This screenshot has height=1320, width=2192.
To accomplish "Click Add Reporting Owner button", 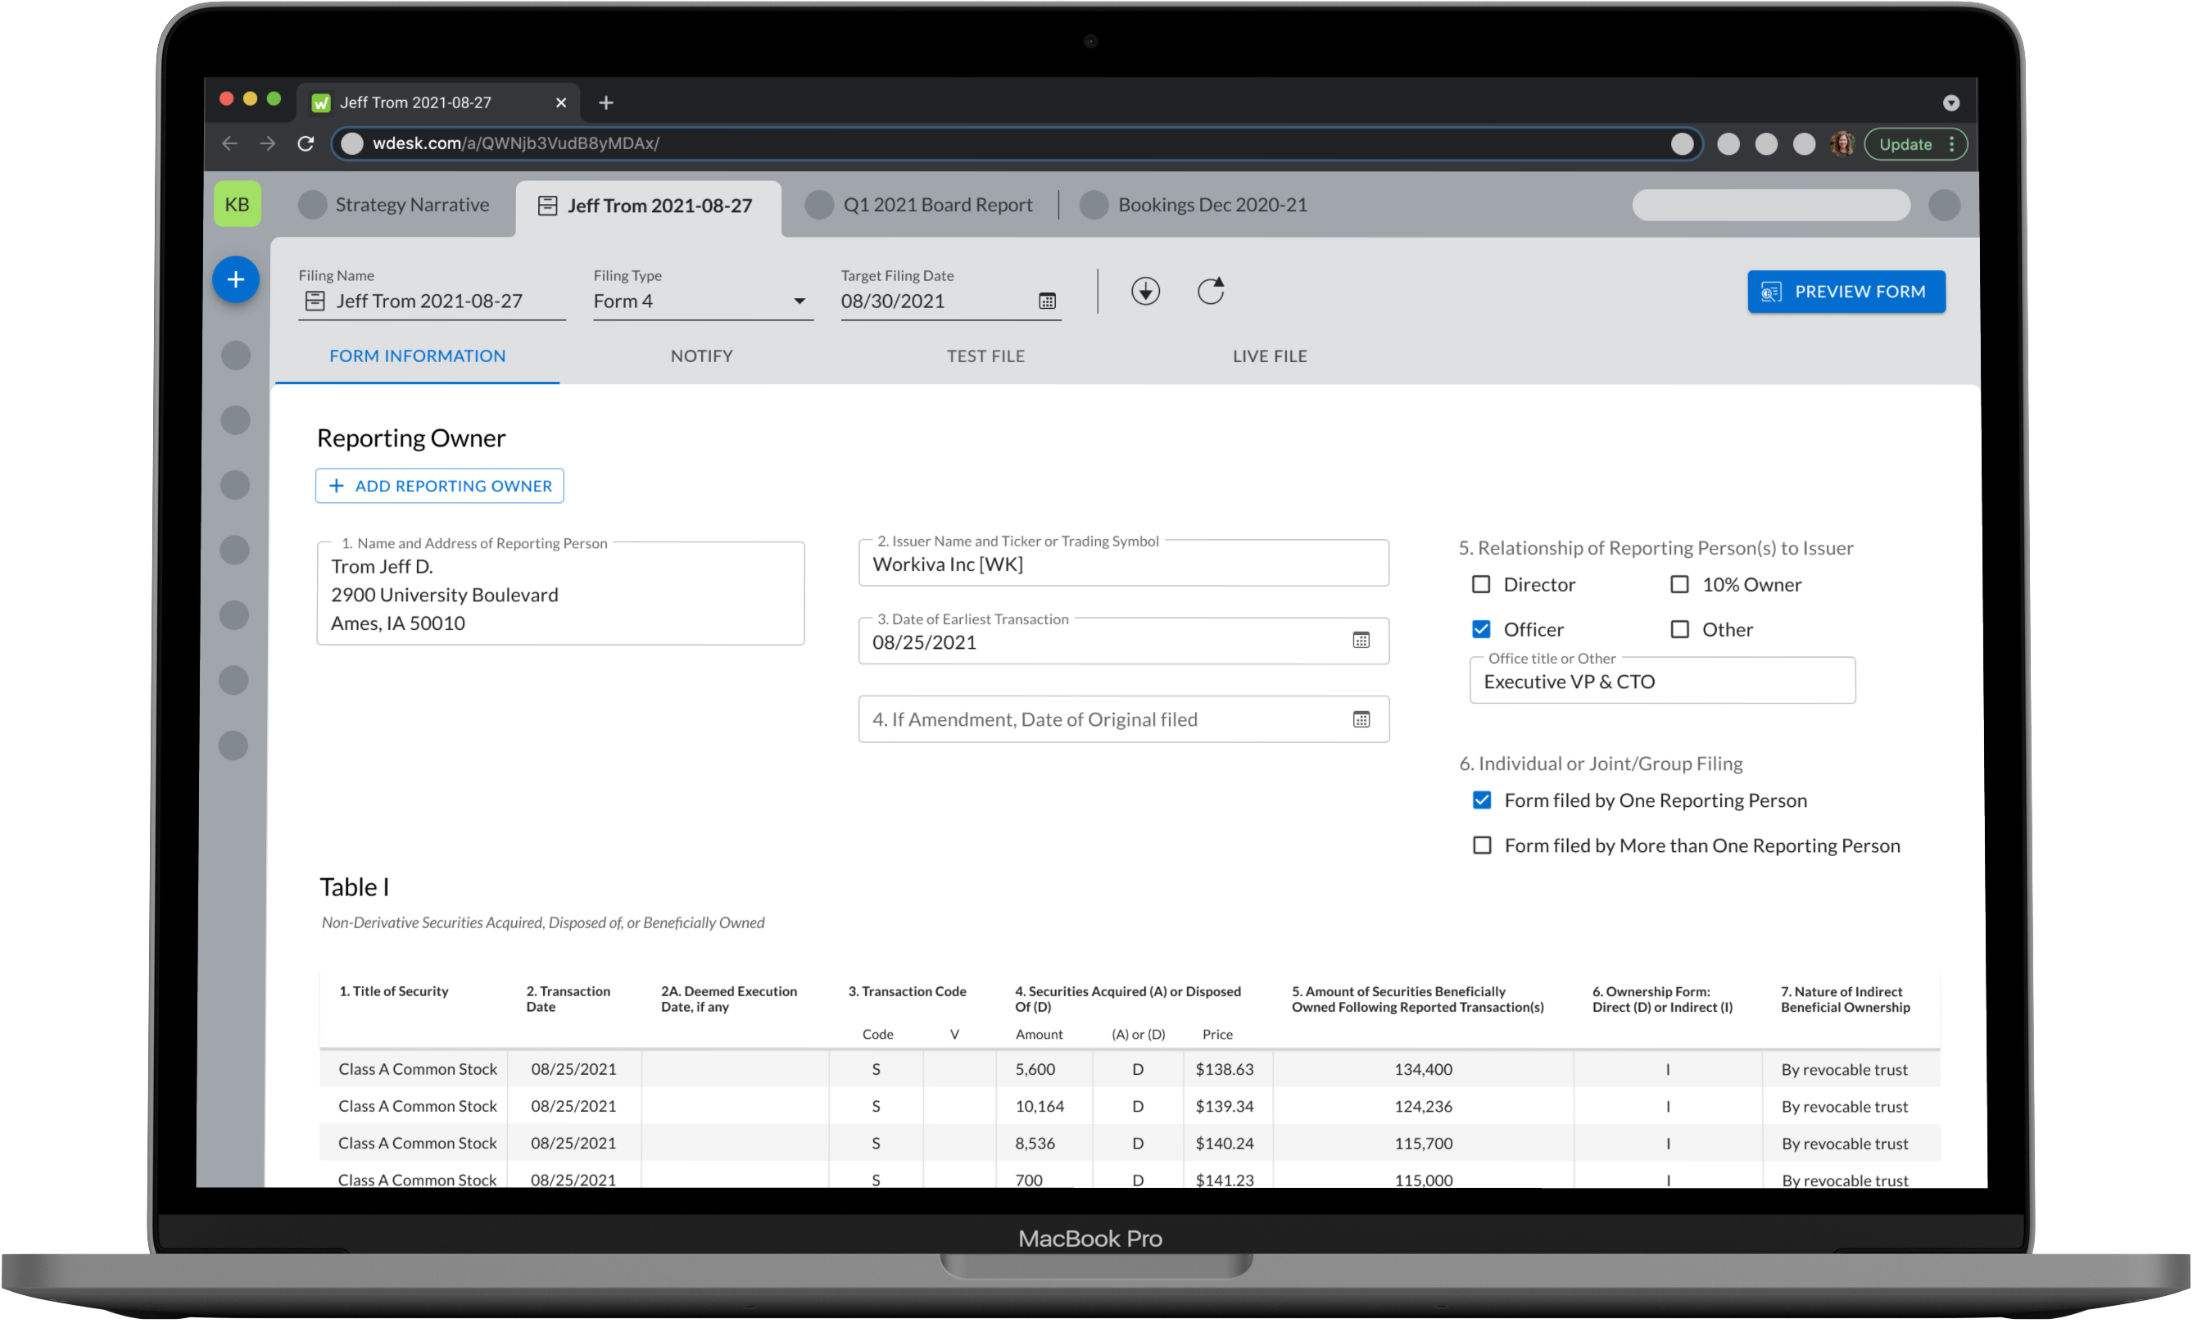I will click(440, 486).
